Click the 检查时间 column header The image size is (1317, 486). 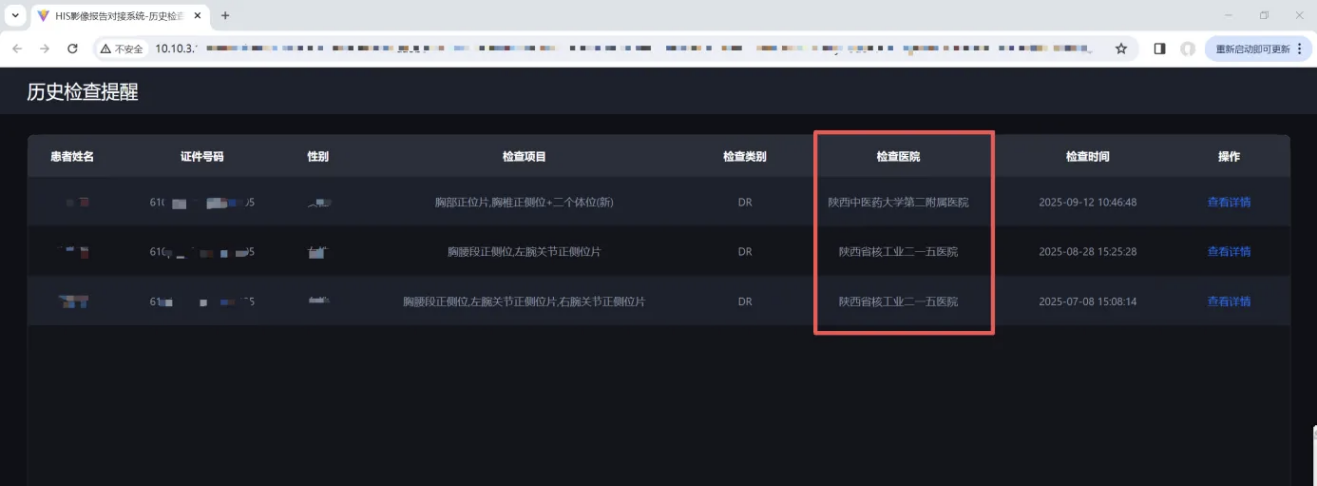click(1087, 157)
